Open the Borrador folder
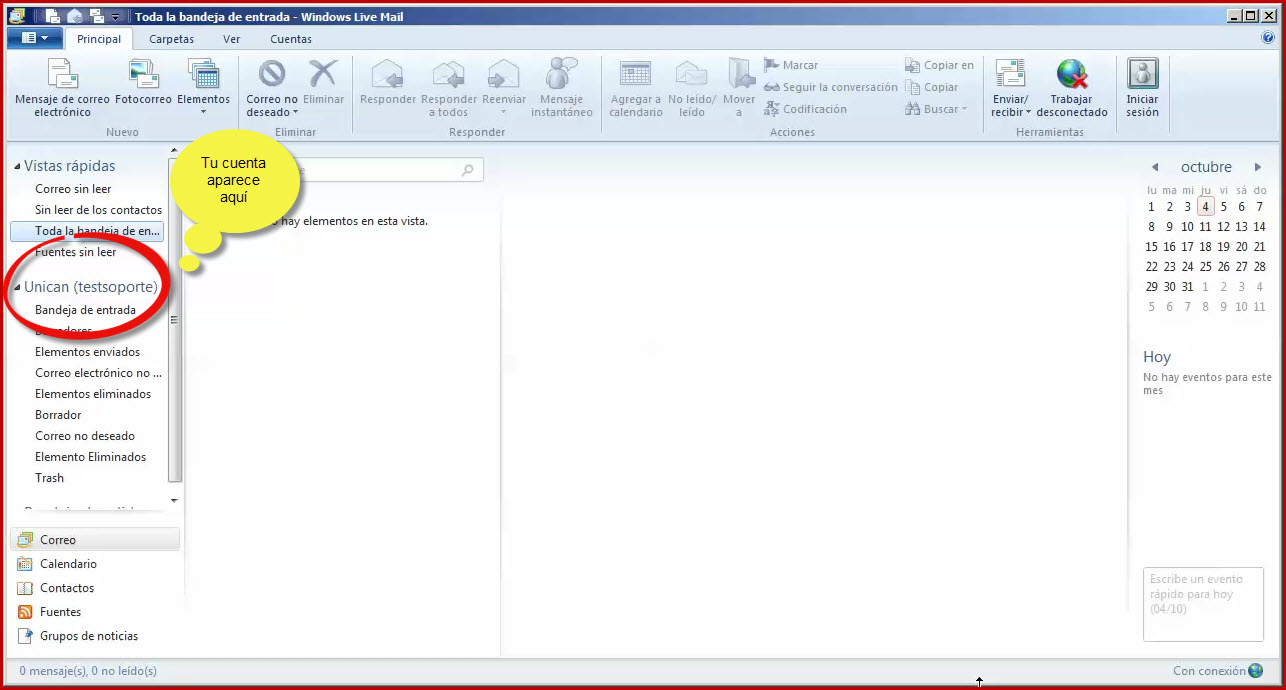Screen dimensions: 1286x690 [58, 415]
